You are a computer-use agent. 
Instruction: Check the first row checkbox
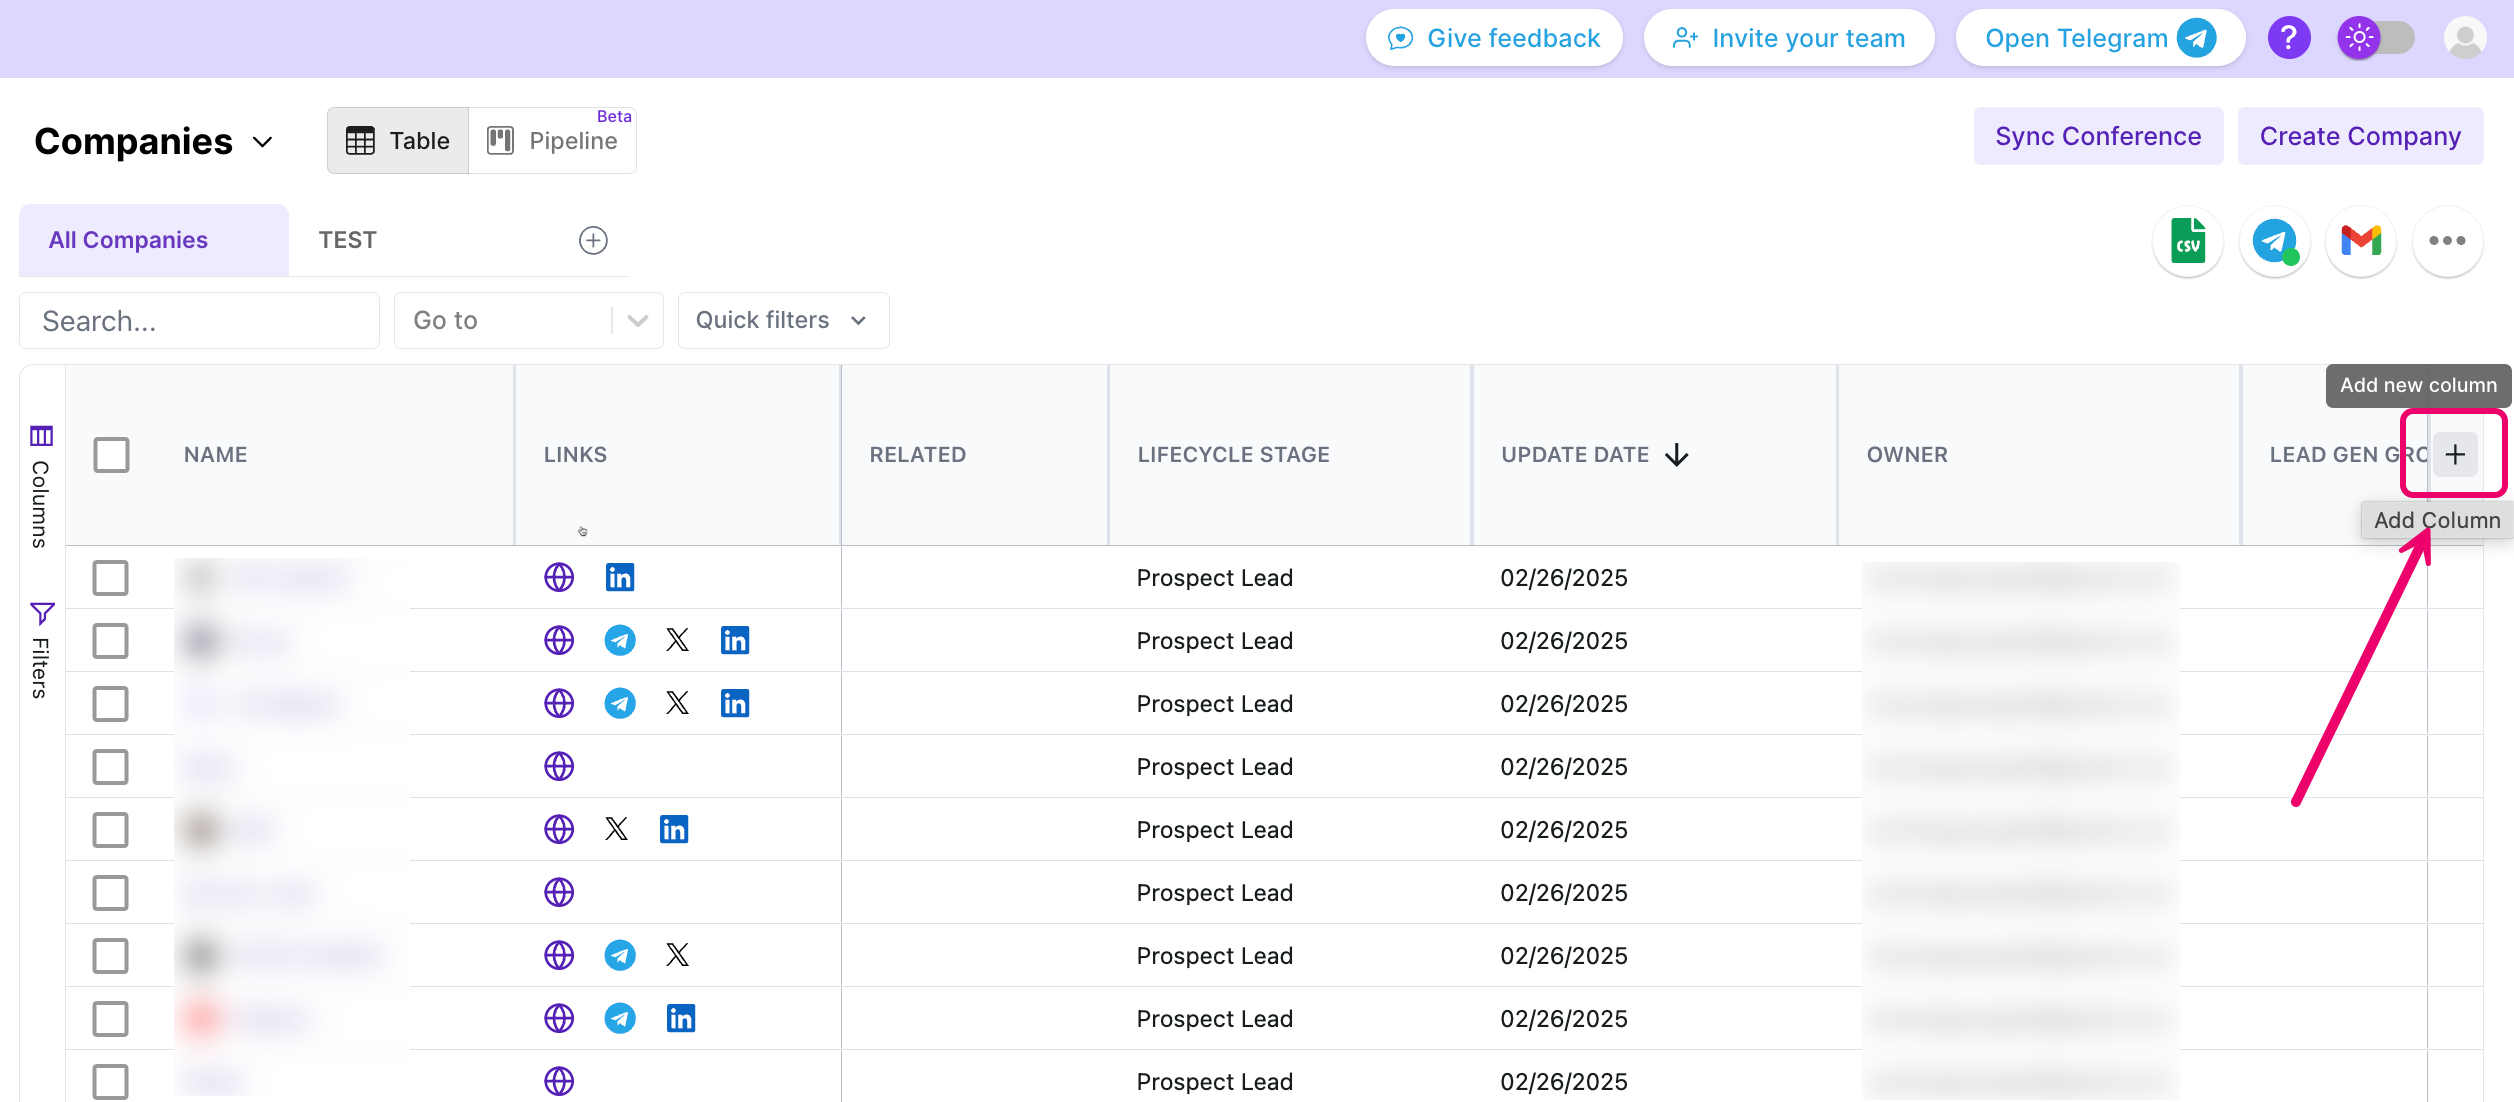pyautogui.click(x=110, y=577)
